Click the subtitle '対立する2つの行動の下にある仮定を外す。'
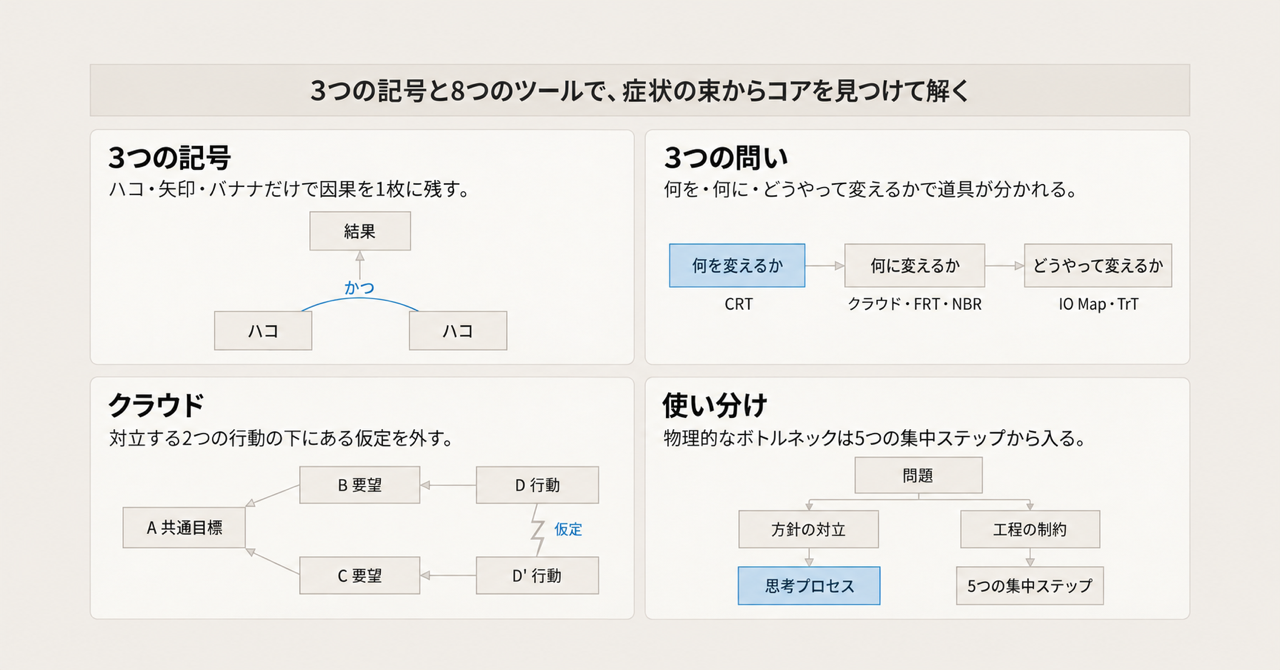 pyautogui.click(x=283, y=437)
